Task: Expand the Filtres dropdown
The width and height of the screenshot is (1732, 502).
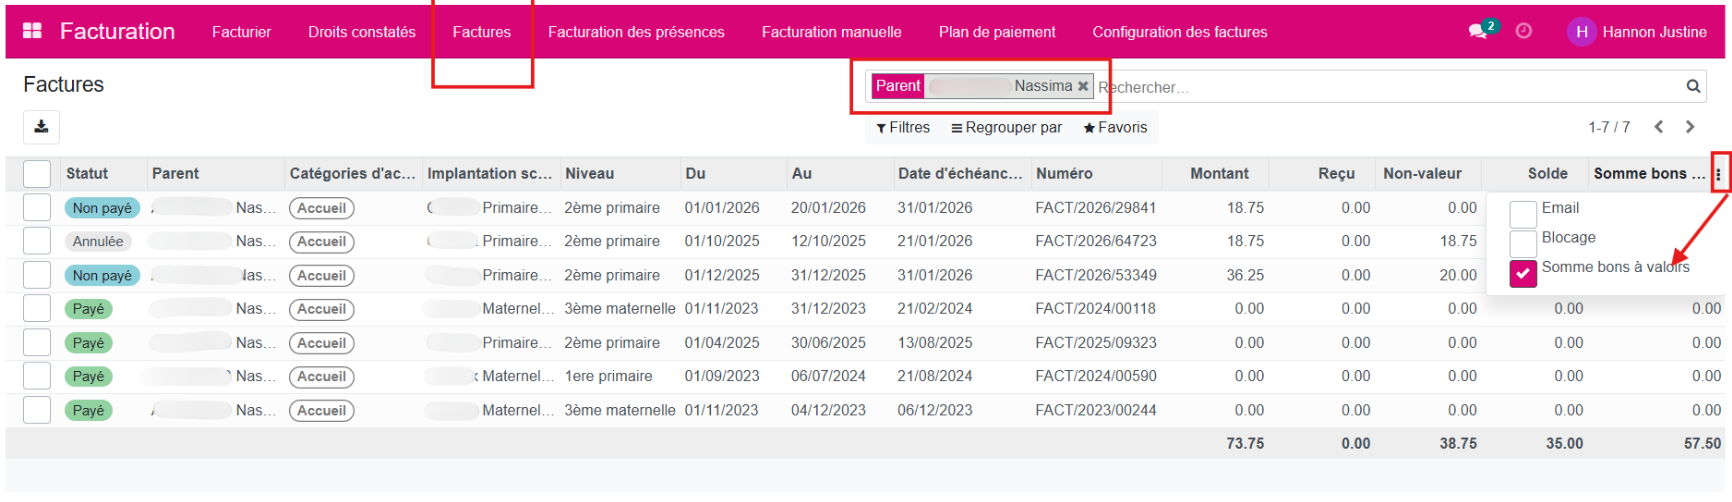Action: (x=903, y=128)
